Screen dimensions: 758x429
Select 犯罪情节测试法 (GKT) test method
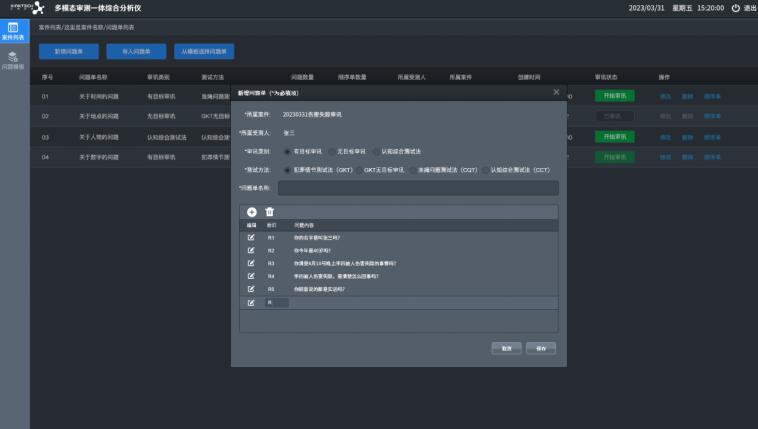coord(288,170)
